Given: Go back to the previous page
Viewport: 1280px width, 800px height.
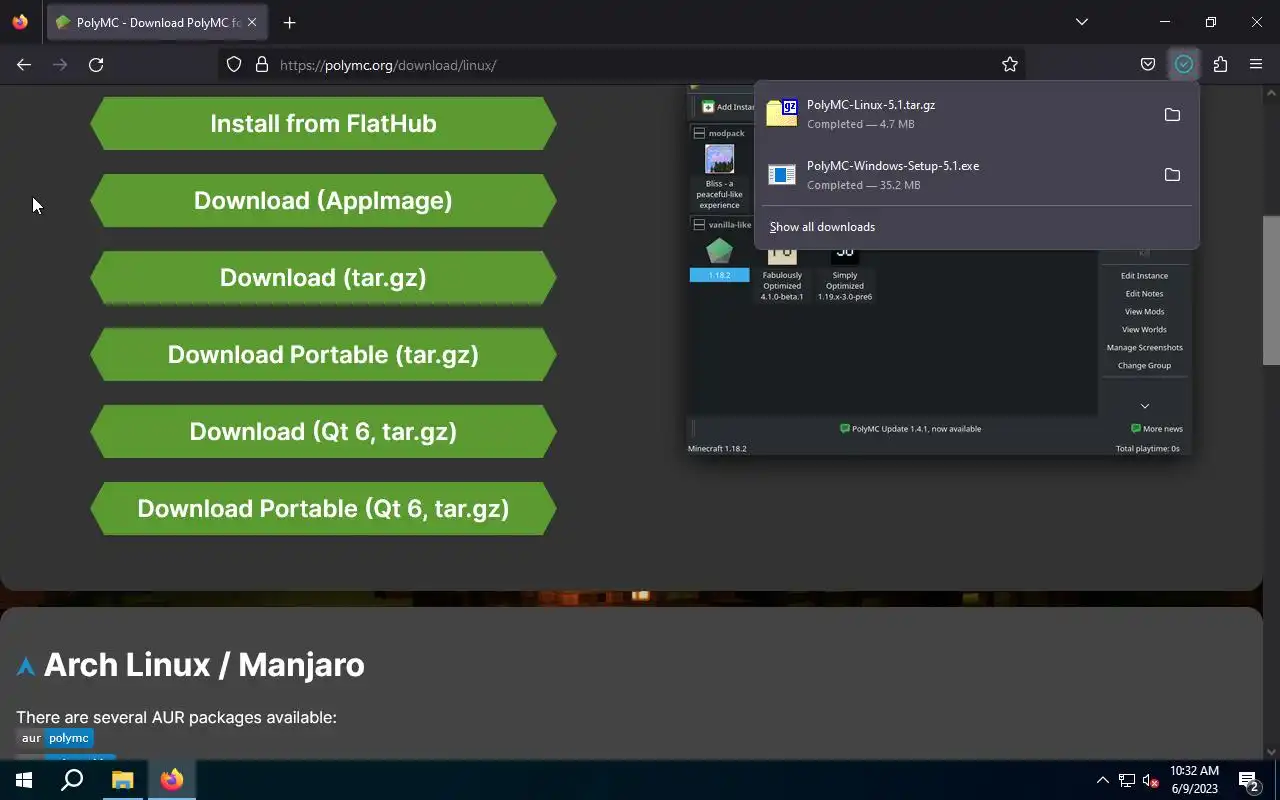Looking at the screenshot, I should tap(24, 64).
